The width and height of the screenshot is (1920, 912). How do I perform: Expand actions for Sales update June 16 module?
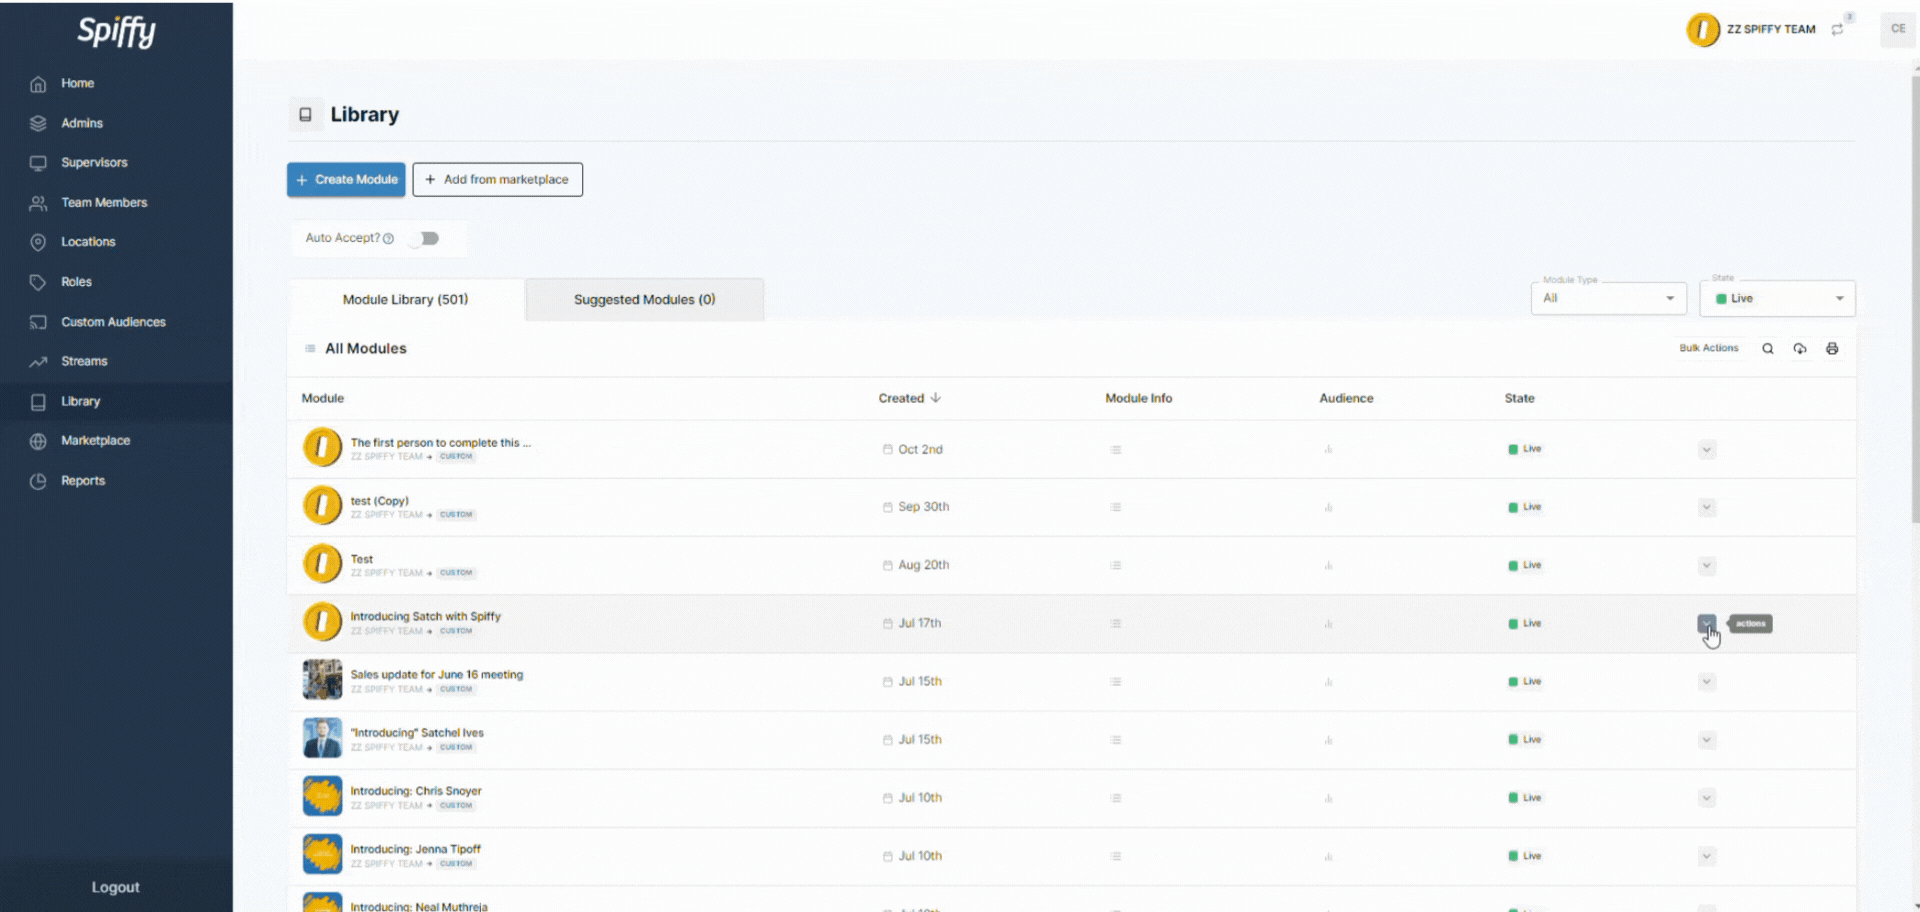(x=1706, y=682)
